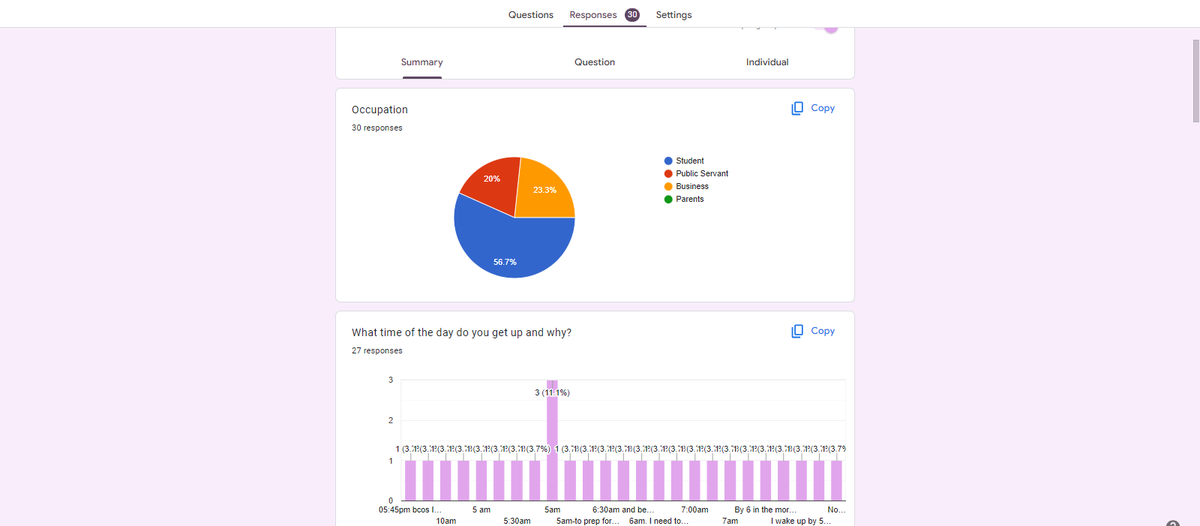Click the wake-up time question title

[x=462, y=332]
